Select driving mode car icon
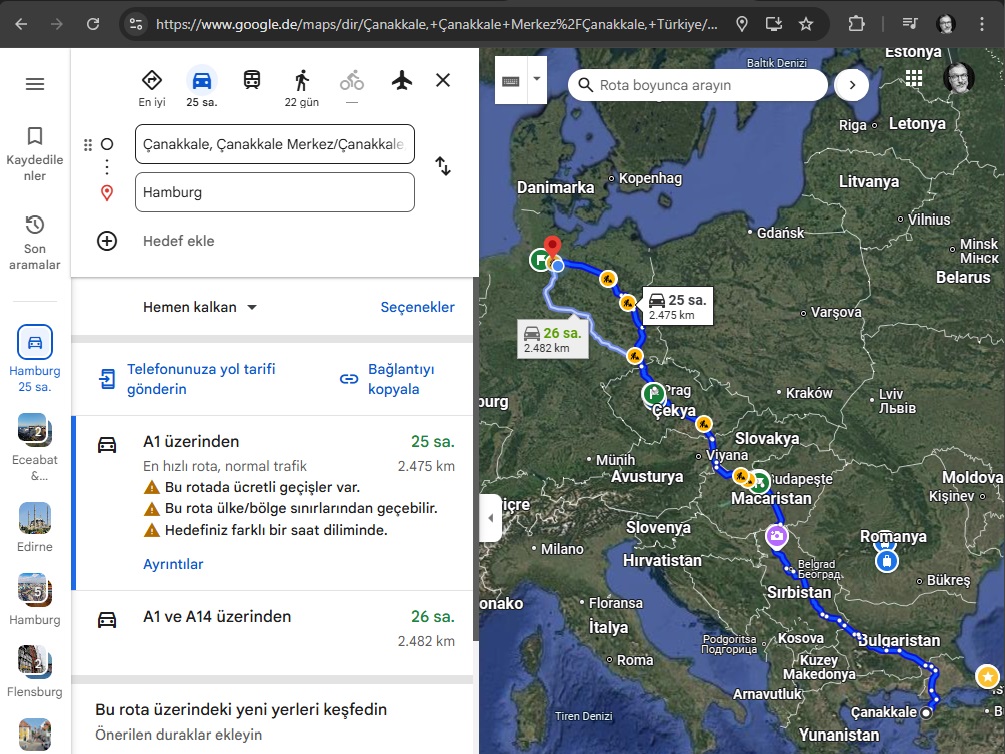 (x=202, y=81)
